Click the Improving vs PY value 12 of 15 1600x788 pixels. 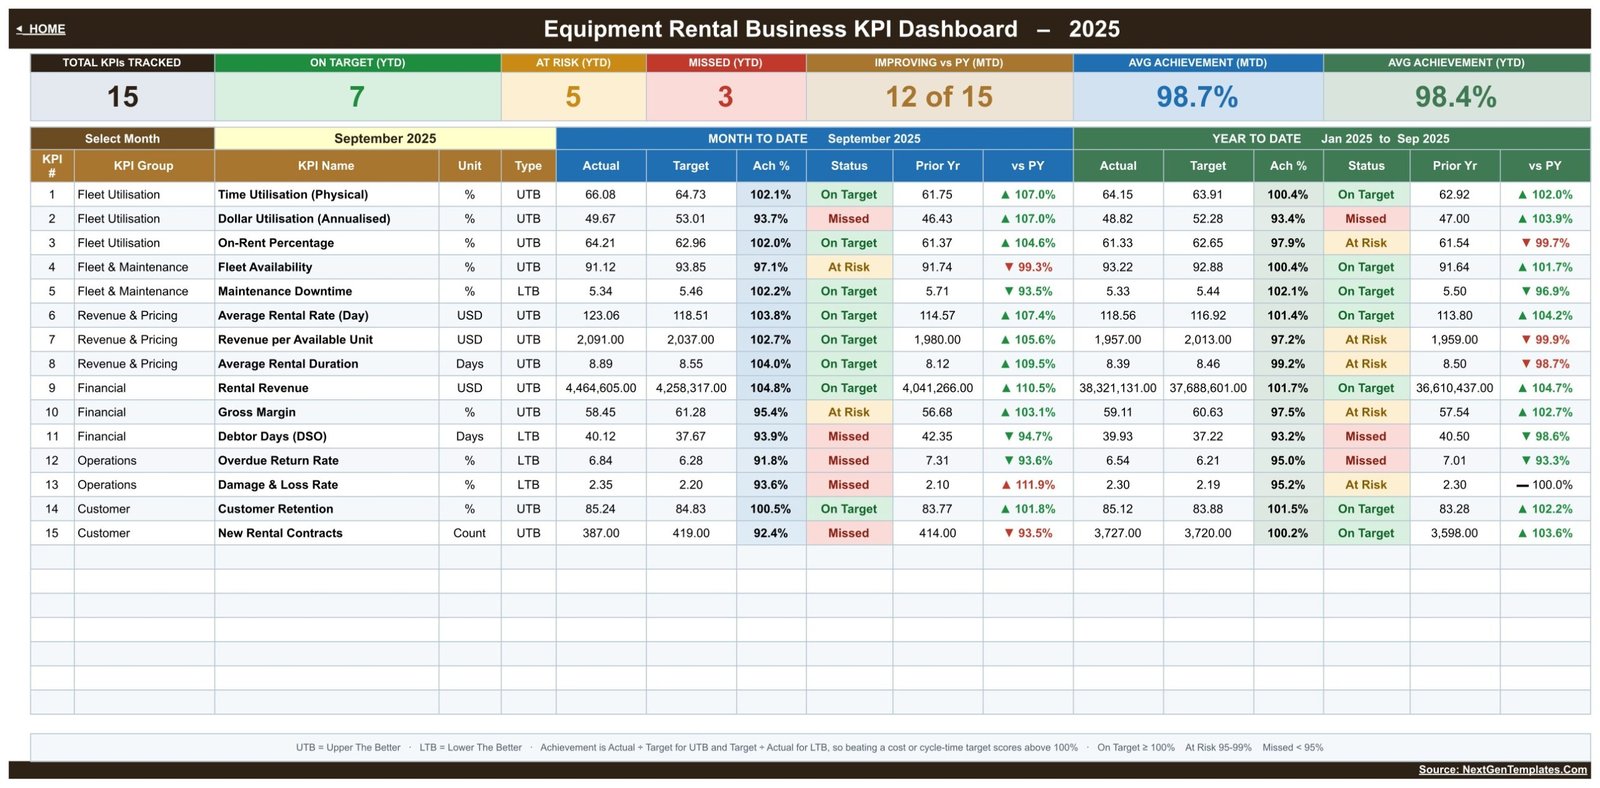tap(939, 97)
